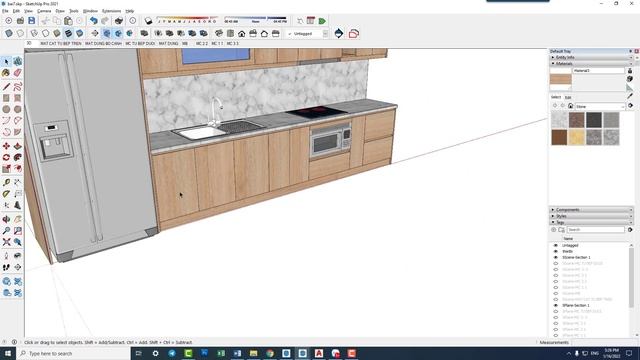
Task: Click the Add Tag plus icon
Action: pos(554,230)
